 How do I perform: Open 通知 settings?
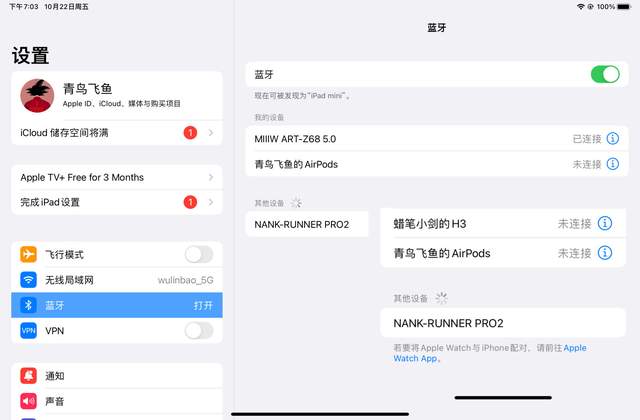coord(117,376)
